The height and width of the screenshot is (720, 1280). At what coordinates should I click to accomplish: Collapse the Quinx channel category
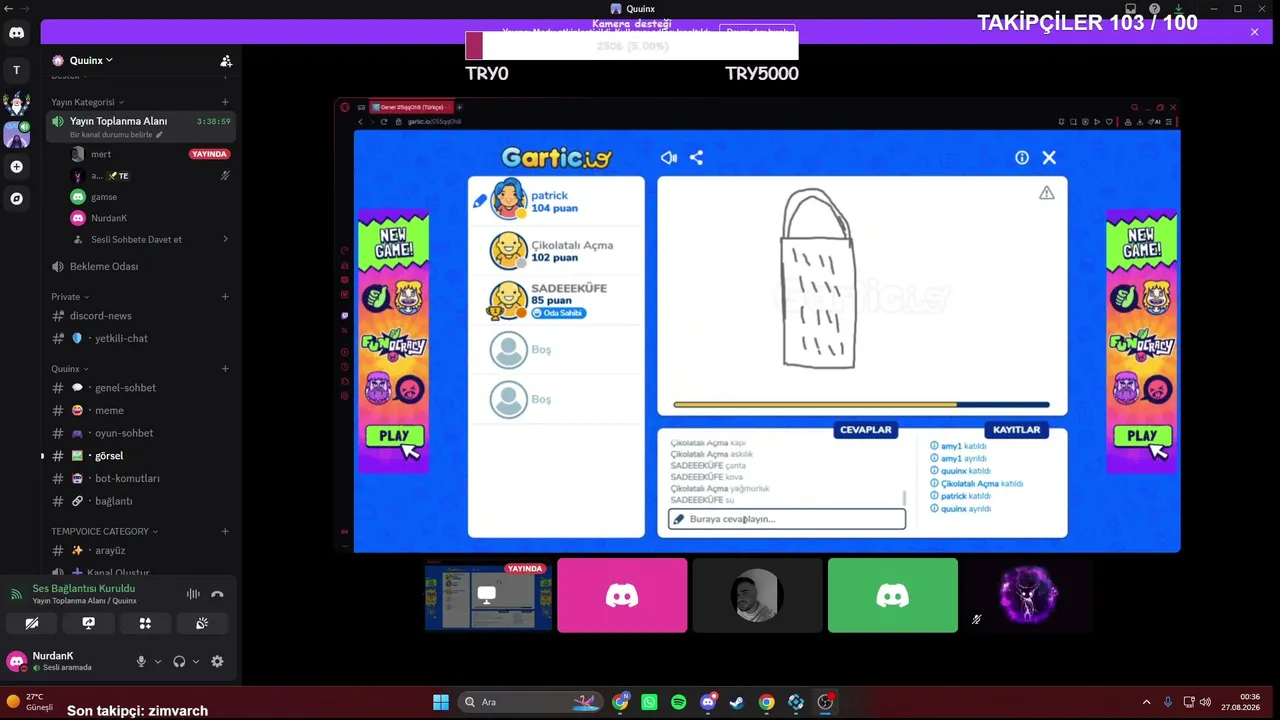[x=70, y=369]
